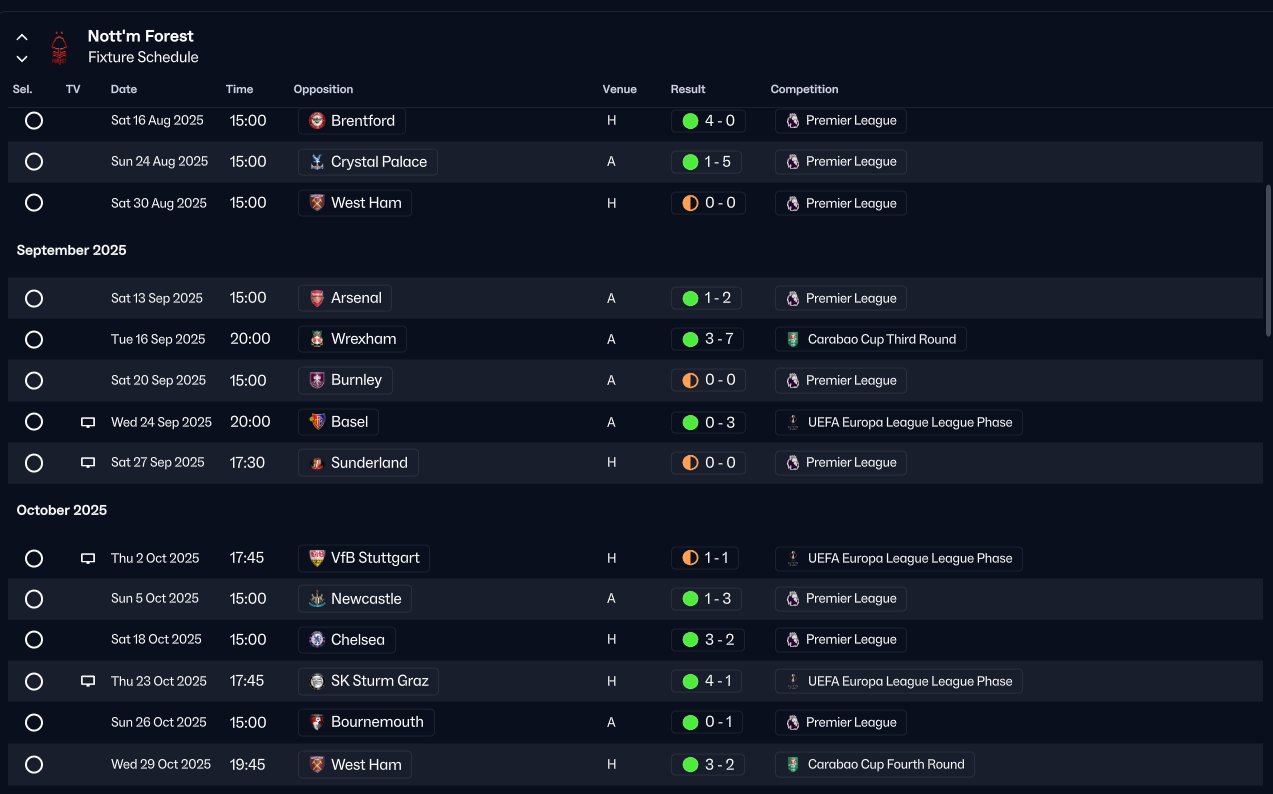Click the Europa League icon on VfB Stuttgart row

[793, 558]
